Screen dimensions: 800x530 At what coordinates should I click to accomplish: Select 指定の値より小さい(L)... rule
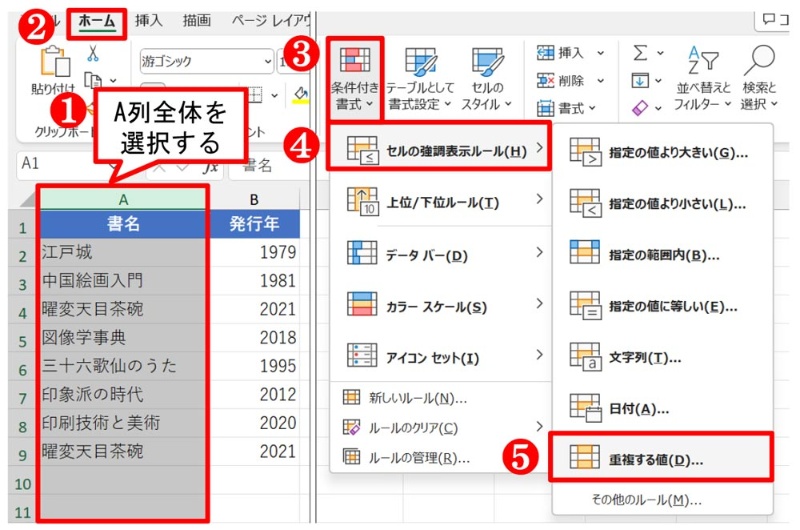click(662, 204)
